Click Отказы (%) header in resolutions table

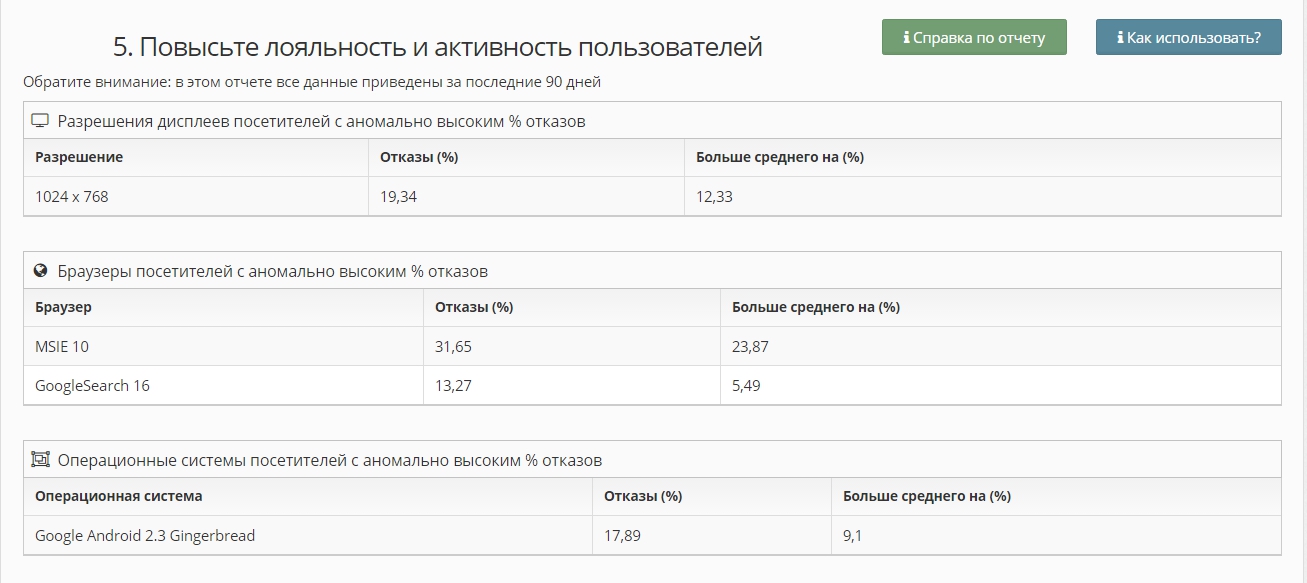coord(419,157)
